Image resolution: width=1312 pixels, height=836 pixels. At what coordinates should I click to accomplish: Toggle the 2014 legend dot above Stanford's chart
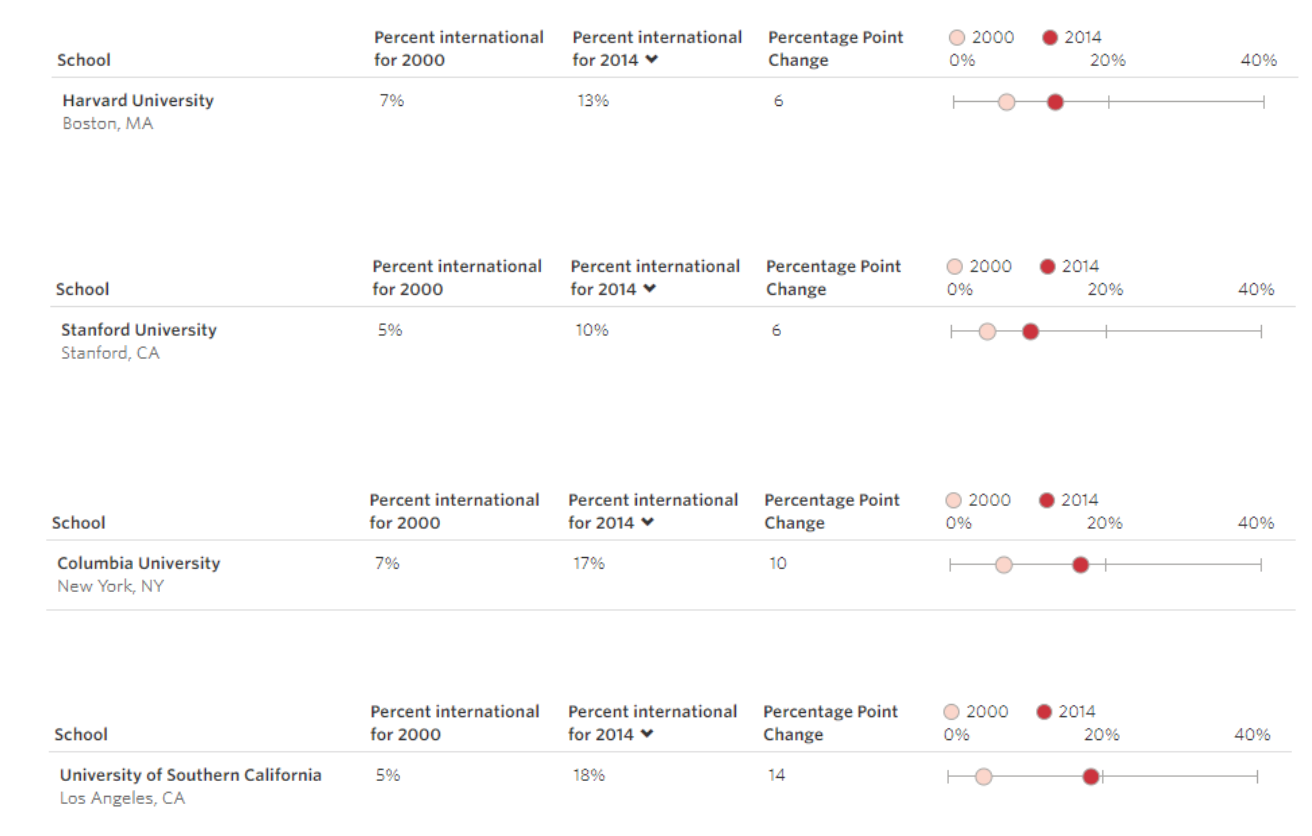1048,267
